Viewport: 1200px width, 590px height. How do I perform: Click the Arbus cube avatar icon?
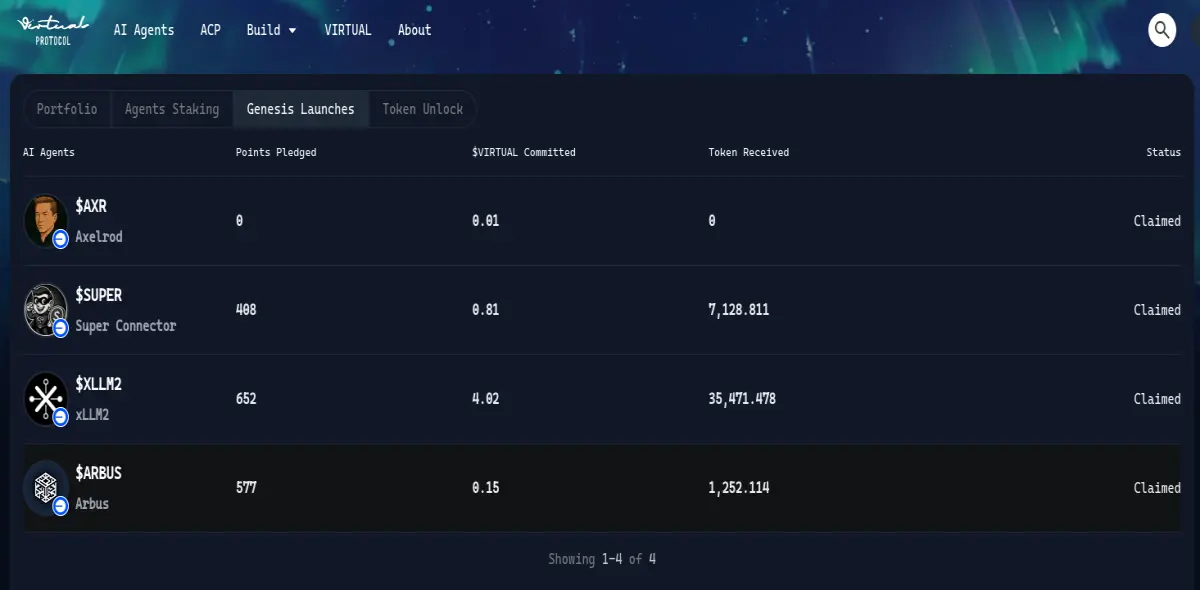coord(46,487)
